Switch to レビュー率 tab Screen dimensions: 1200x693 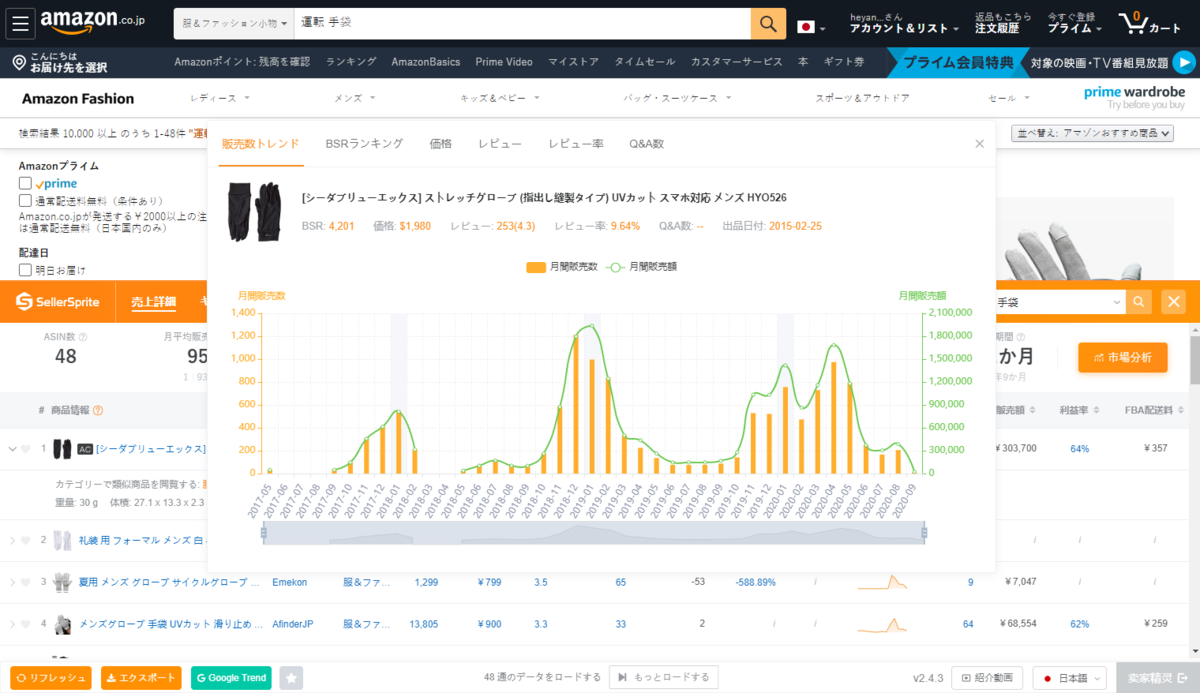(576, 144)
